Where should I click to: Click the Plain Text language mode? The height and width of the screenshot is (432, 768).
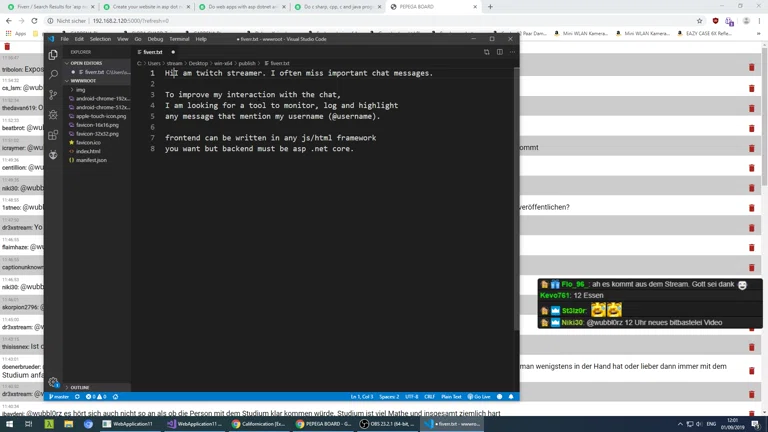click(x=451, y=397)
